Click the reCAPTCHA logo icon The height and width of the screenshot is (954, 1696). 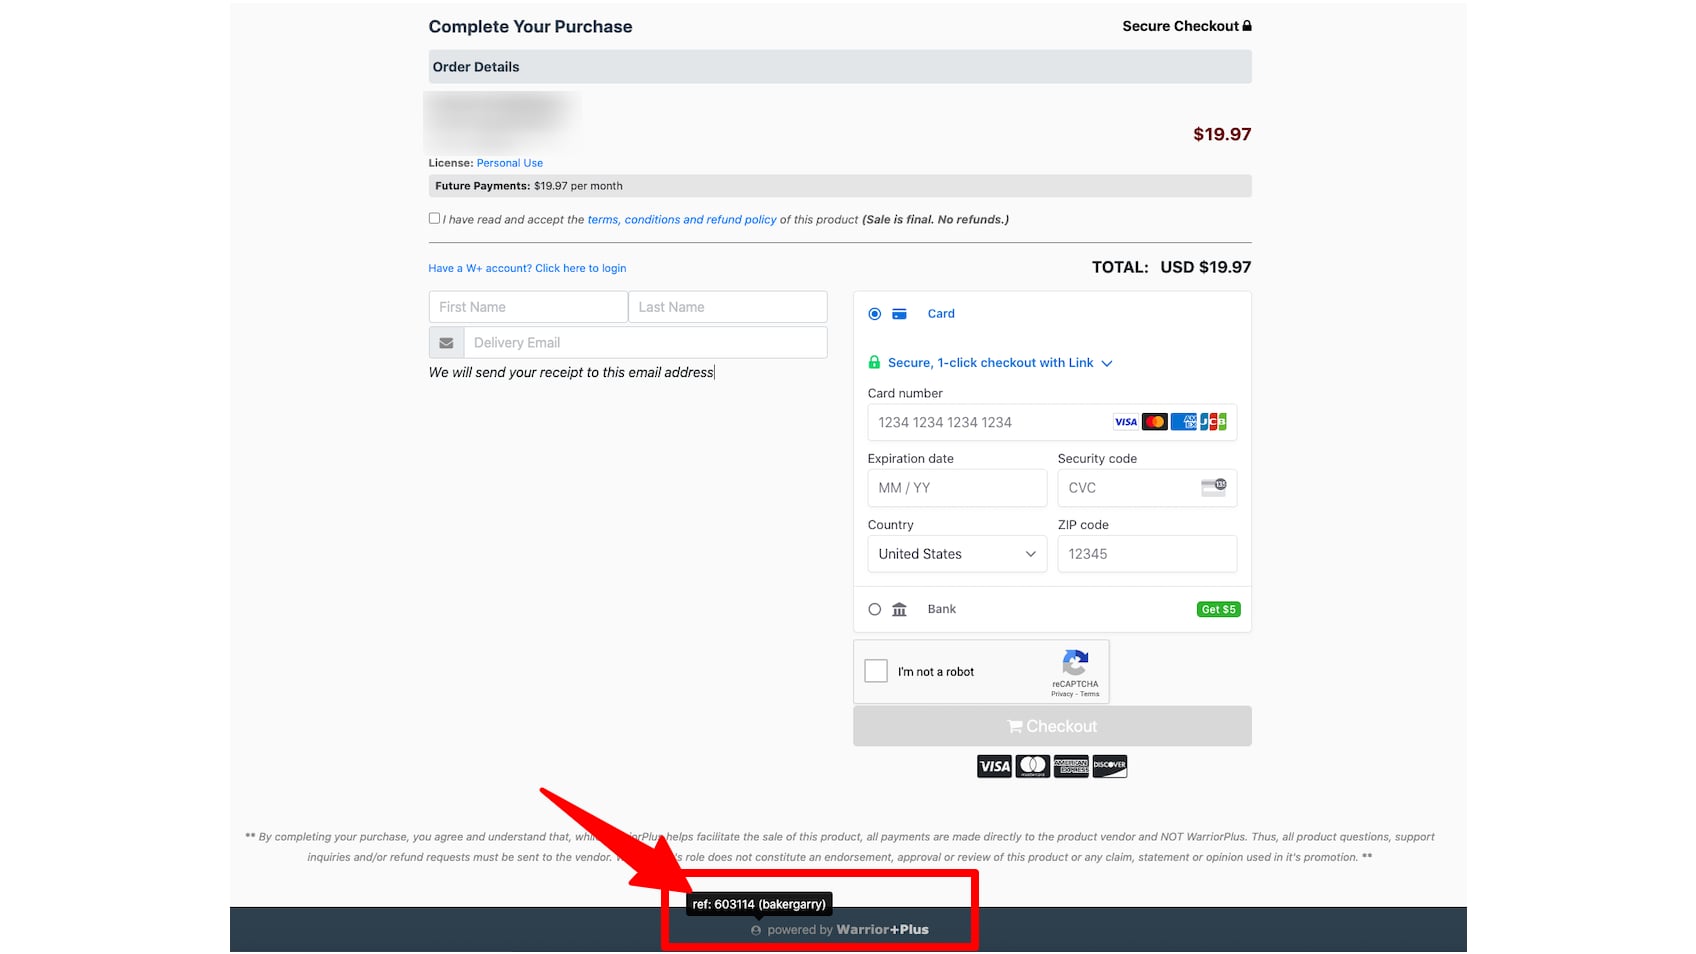pyautogui.click(x=1075, y=662)
